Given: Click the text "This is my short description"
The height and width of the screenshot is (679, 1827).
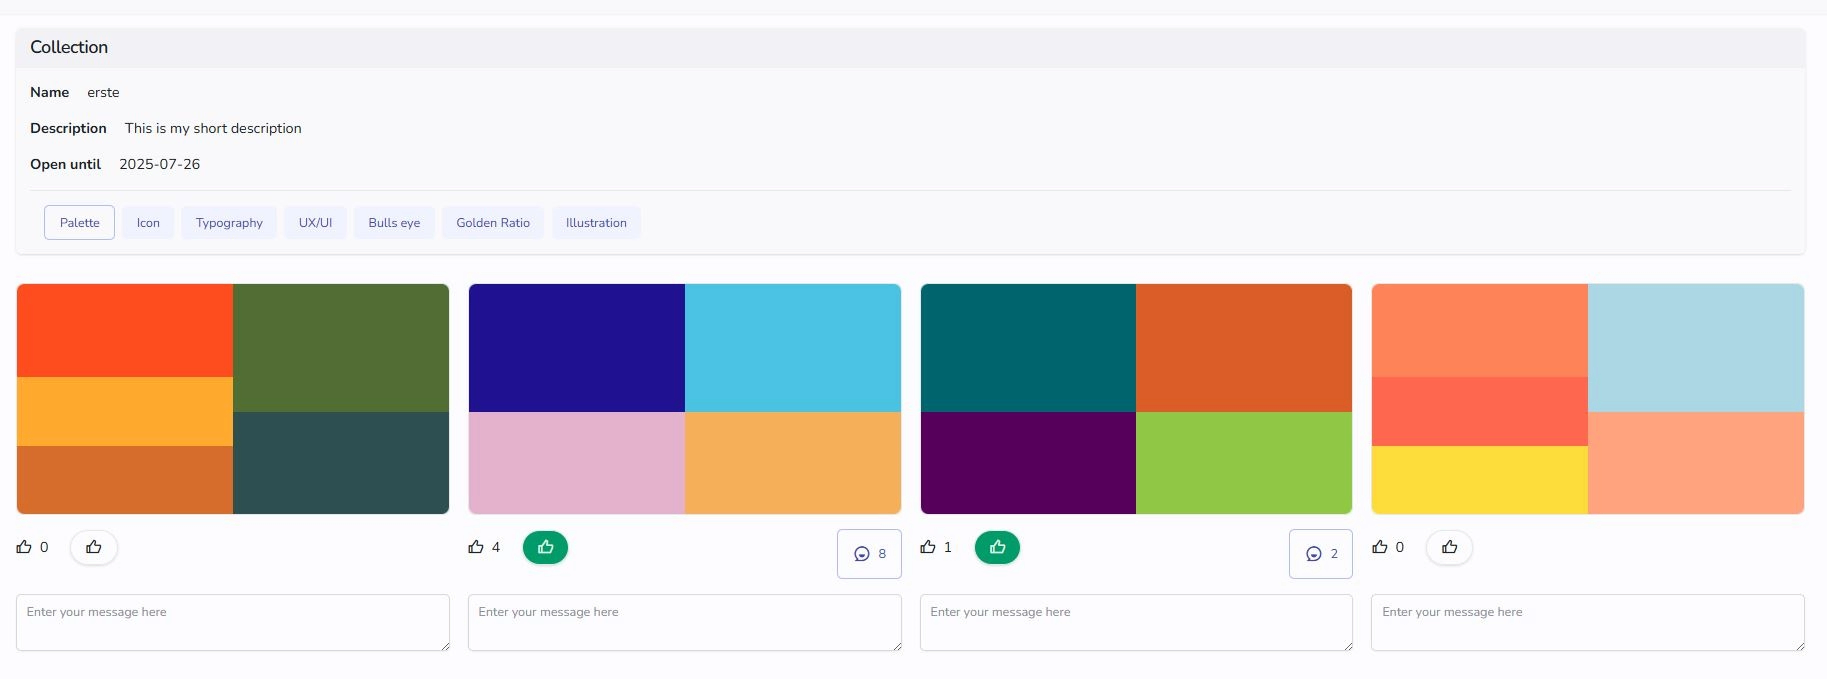Looking at the screenshot, I should pos(213,128).
